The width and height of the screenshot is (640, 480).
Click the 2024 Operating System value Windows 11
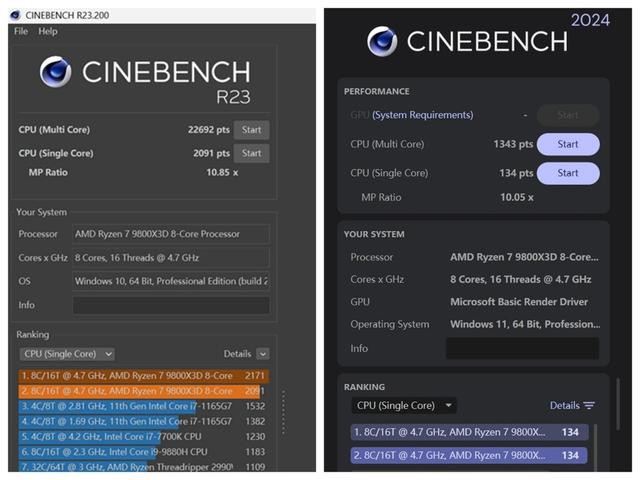click(x=525, y=324)
